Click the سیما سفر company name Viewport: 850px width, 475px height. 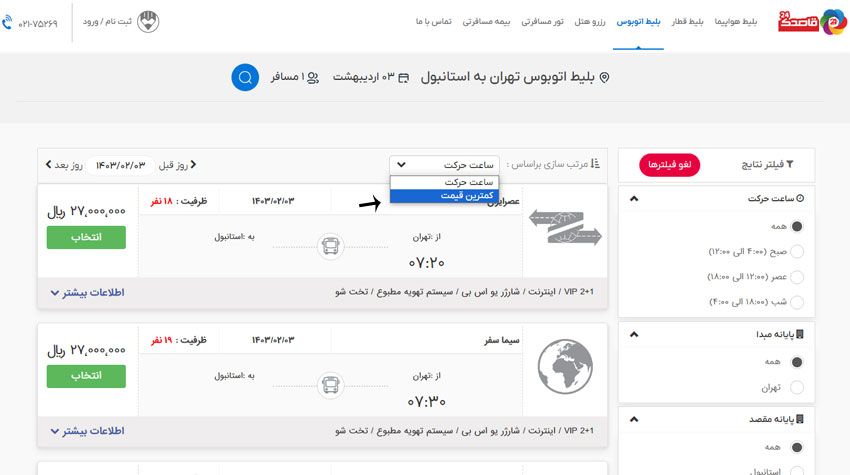click(x=501, y=340)
